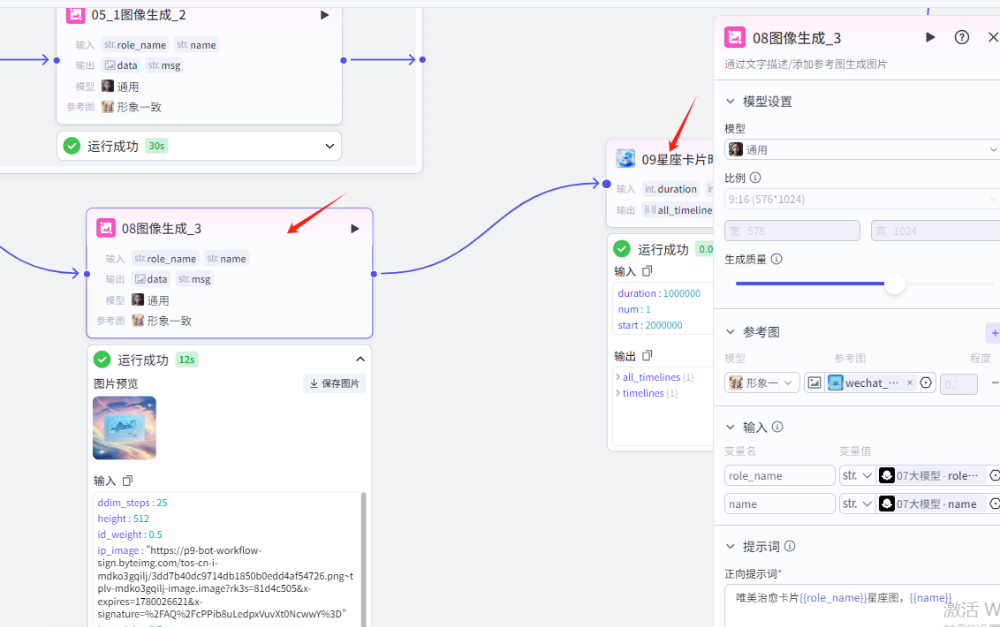Expand the 运行成功 30s run details
This screenshot has height=627, width=1000.
pos(328,145)
